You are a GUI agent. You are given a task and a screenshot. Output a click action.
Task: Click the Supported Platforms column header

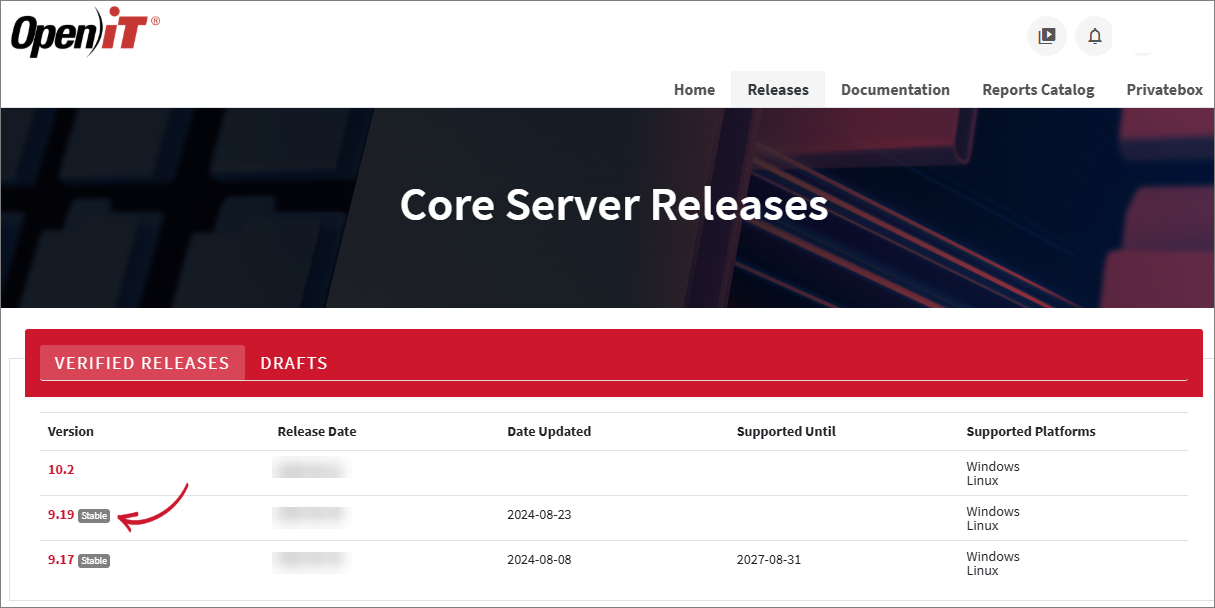coord(1031,432)
